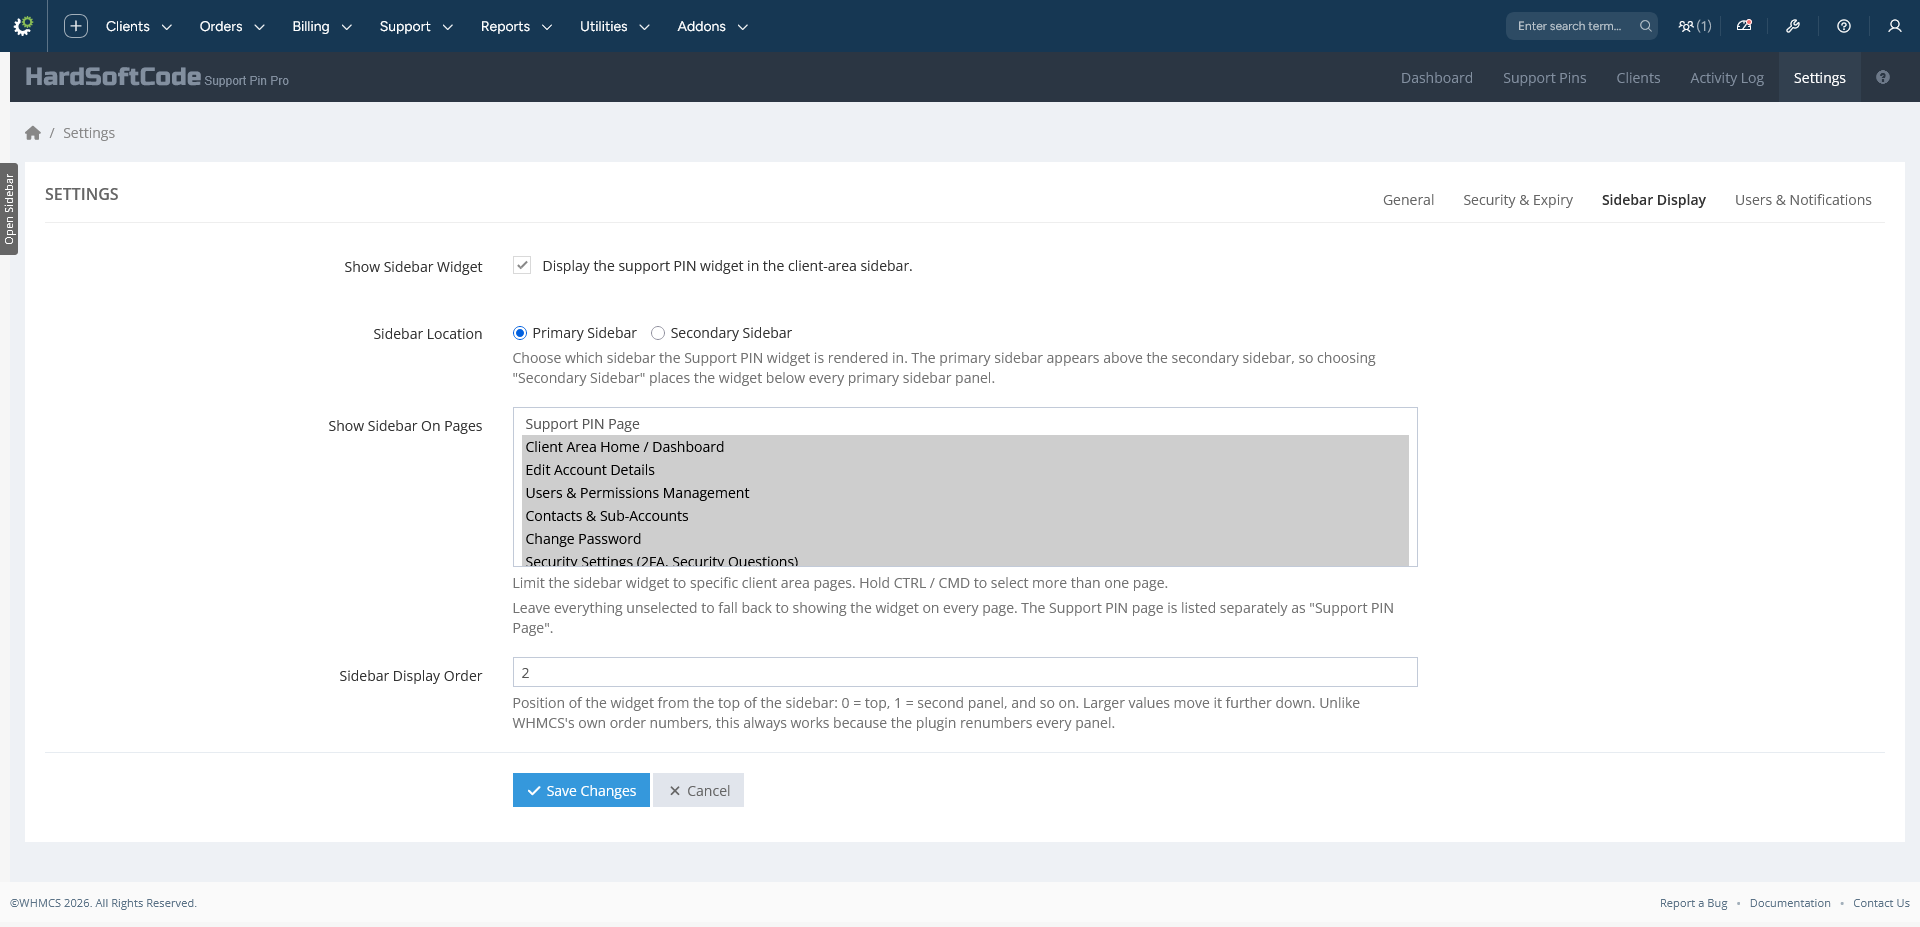Expand the Utilities dropdown menu
1920x927 pixels.
coord(615,26)
